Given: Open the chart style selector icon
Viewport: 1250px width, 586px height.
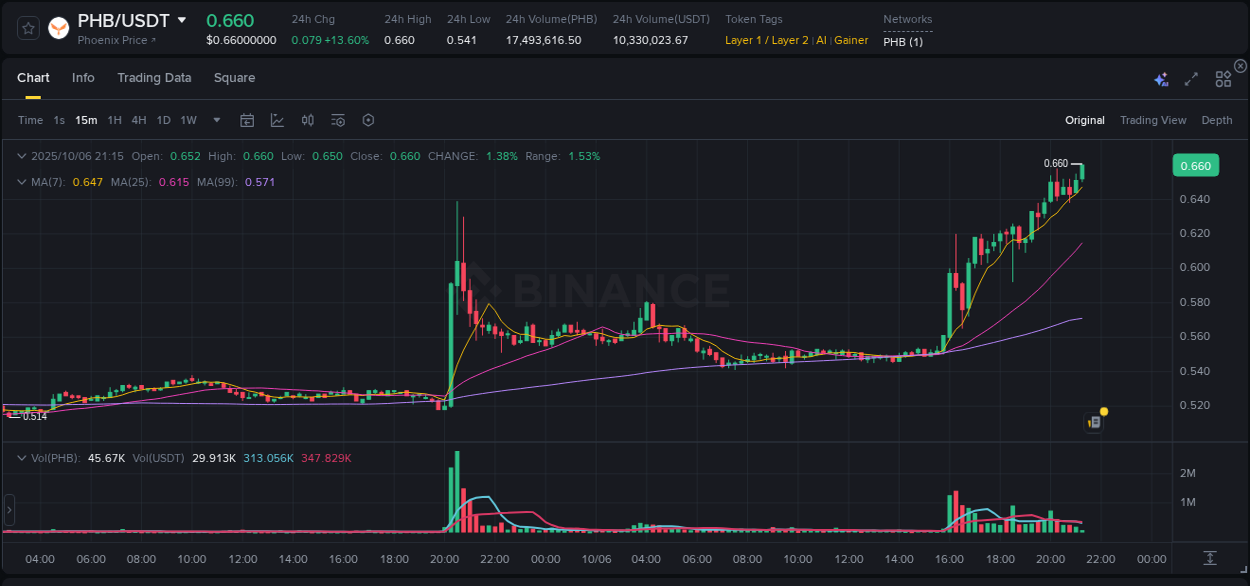Looking at the screenshot, I should [277, 120].
